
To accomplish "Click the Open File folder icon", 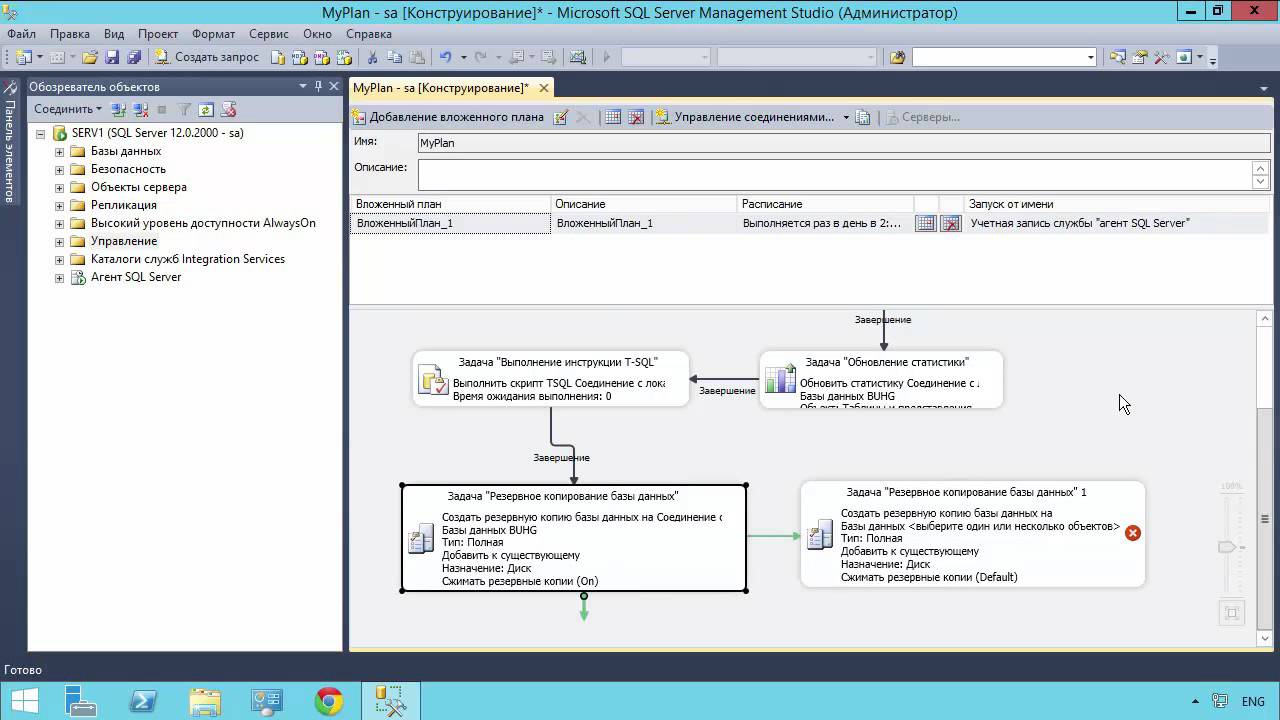I will pyautogui.click(x=91, y=57).
